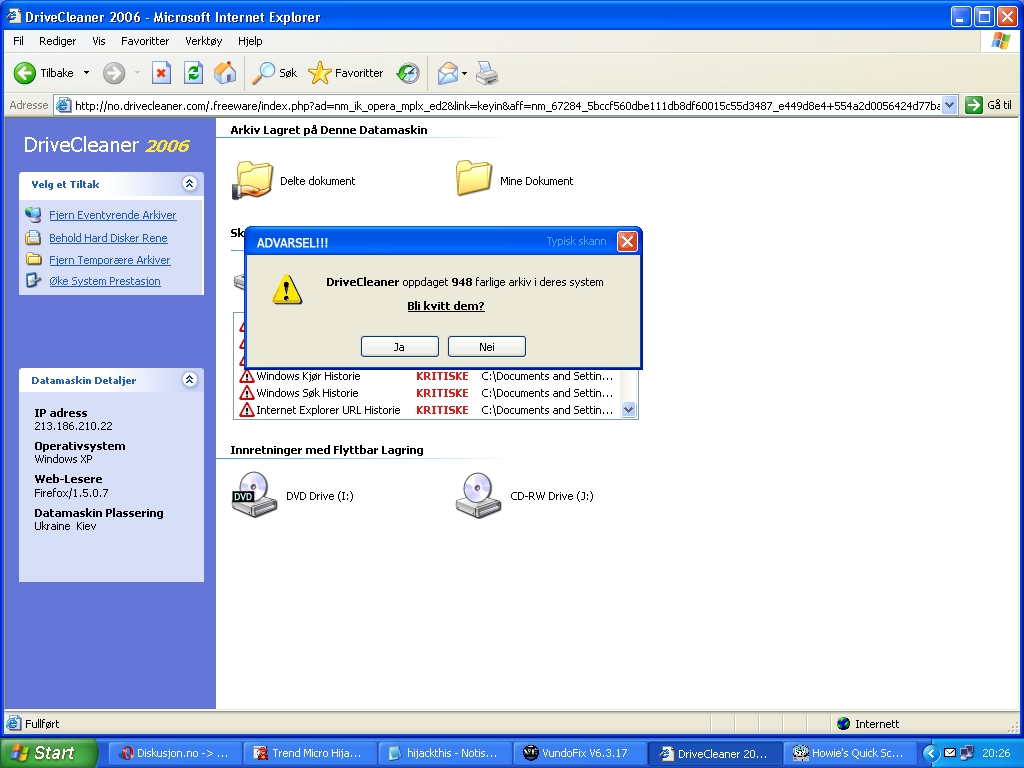Viewport: 1024px width, 768px height.
Task: Expand the address bar dropdown
Action: (950, 105)
